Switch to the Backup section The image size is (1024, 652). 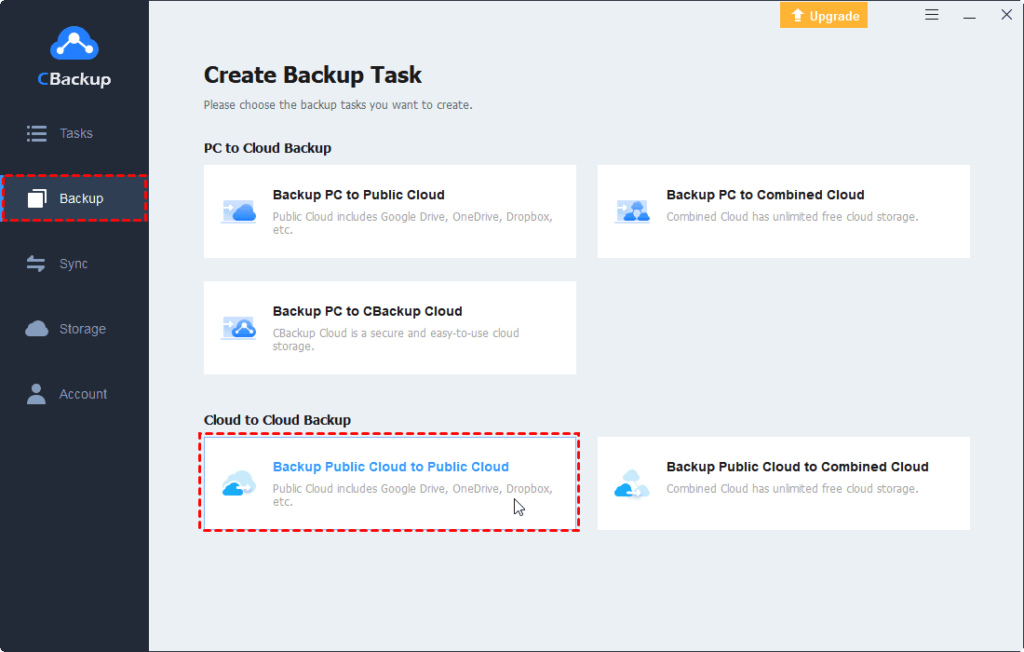[74, 198]
